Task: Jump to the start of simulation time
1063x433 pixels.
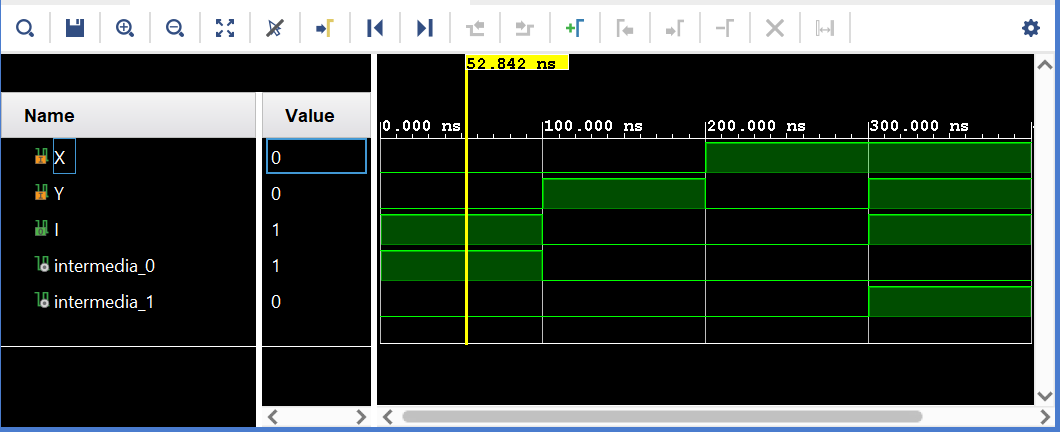Action: click(375, 28)
